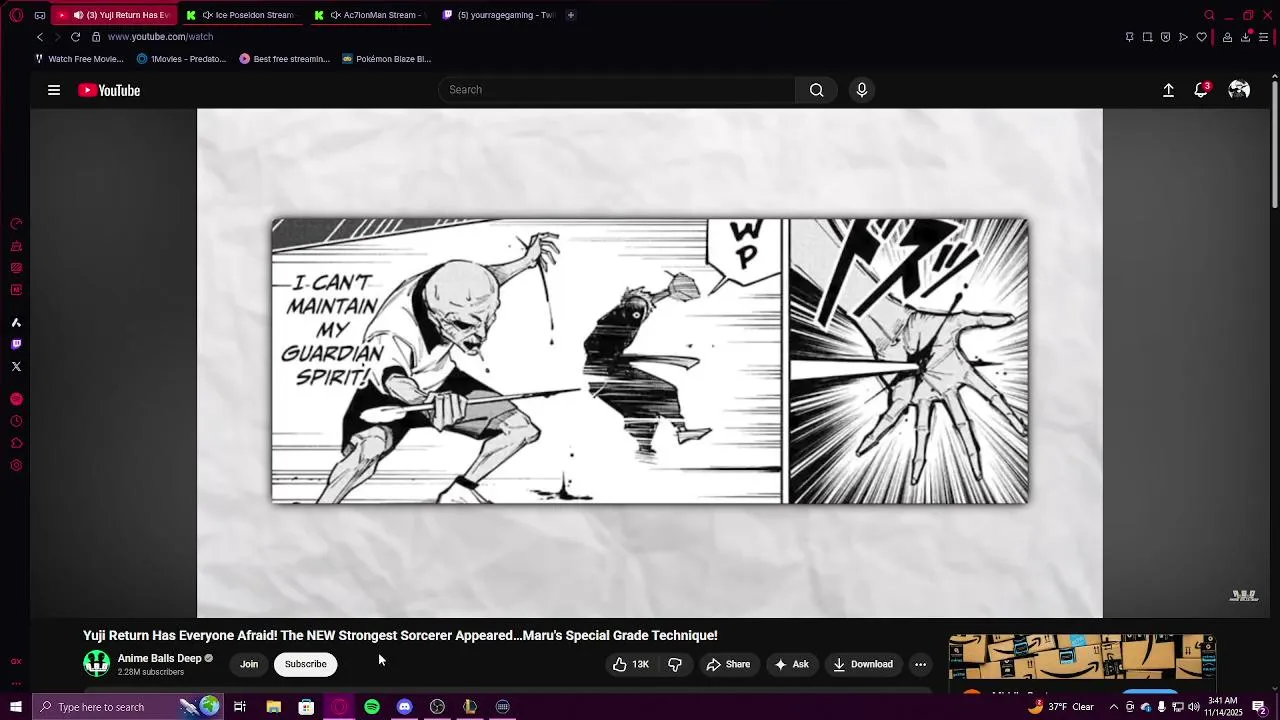Open the Amazon boxes thumbnail in recommendations
The width and height of the screenshot is (1280, 720).
click(x=1082, y=656)
